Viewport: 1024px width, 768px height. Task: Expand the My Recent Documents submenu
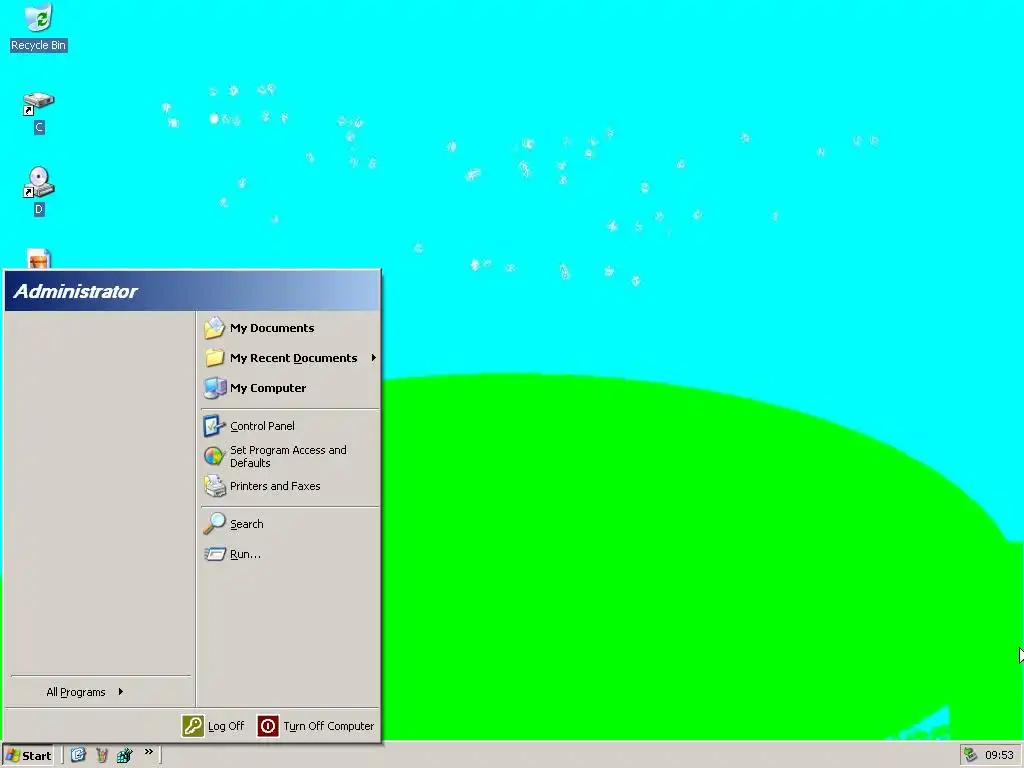pos(290,358)
